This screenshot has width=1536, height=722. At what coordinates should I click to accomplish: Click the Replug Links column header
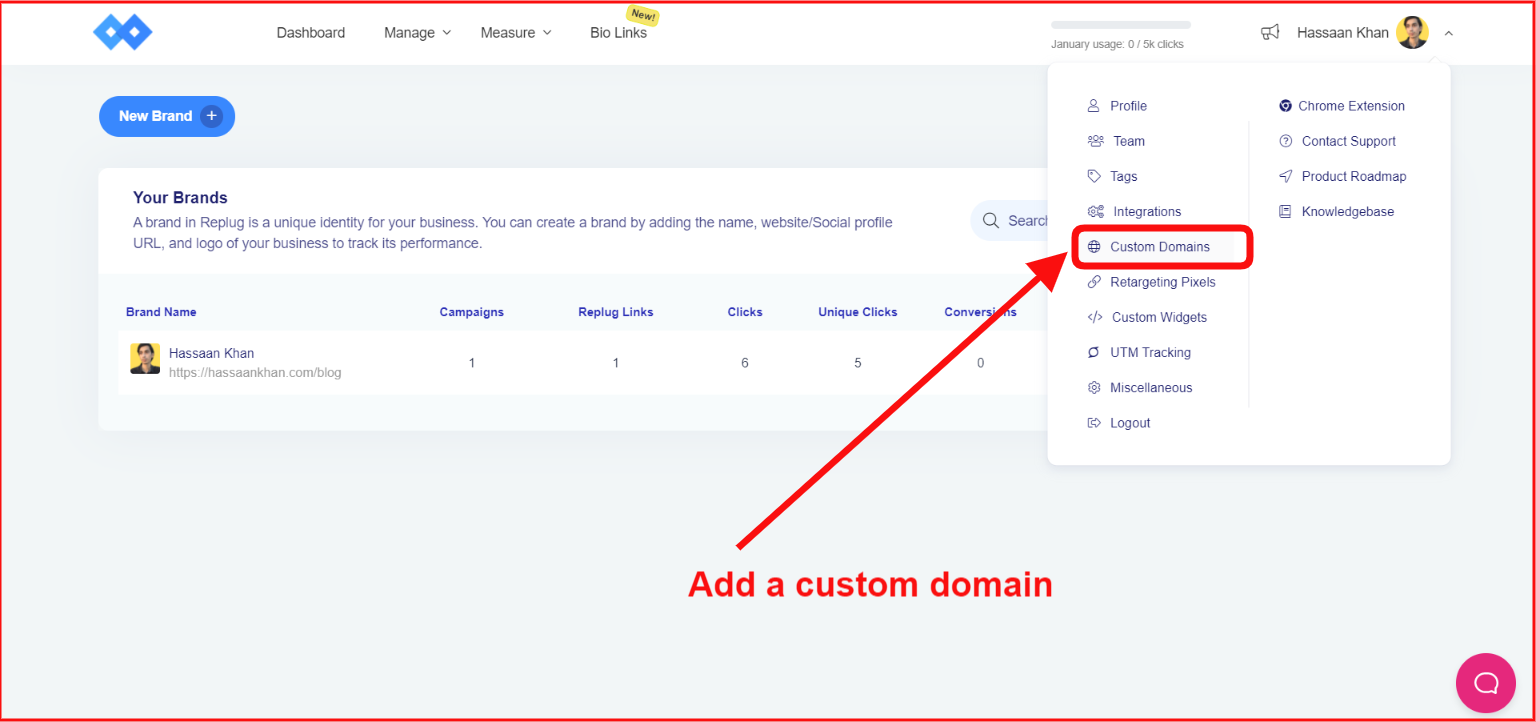616,312
